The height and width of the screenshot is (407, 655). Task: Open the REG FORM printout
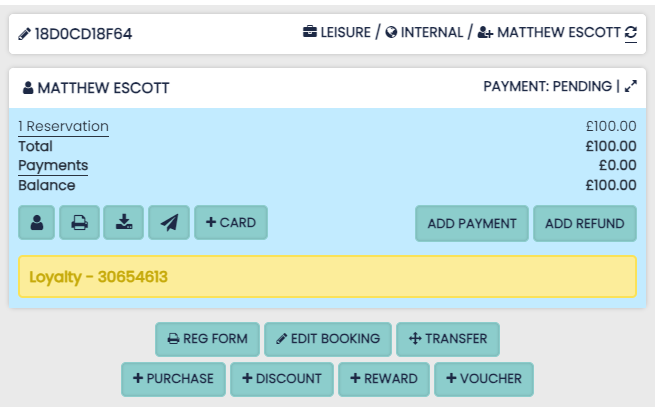(x=207, y=339)
